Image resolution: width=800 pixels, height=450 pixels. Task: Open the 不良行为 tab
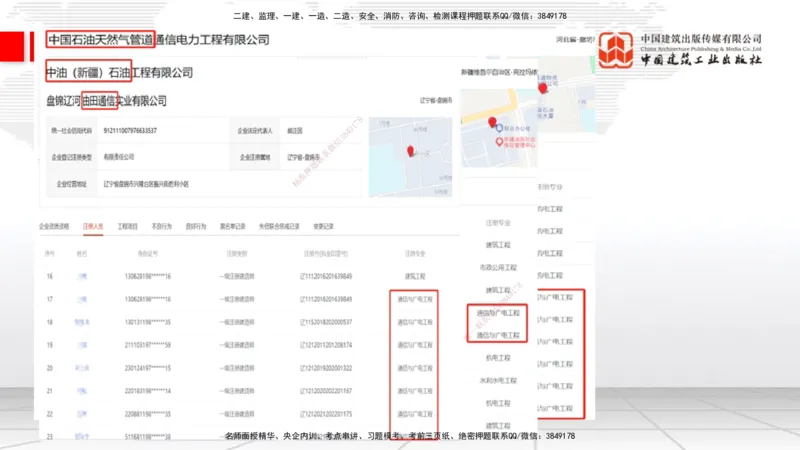tap(162, 226)
